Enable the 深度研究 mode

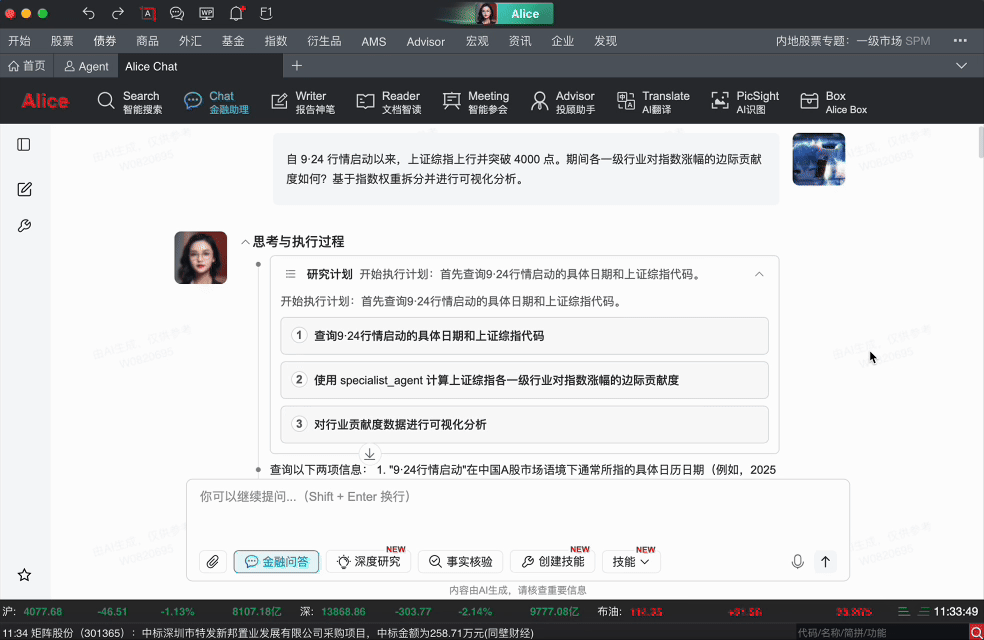[369, 562]
